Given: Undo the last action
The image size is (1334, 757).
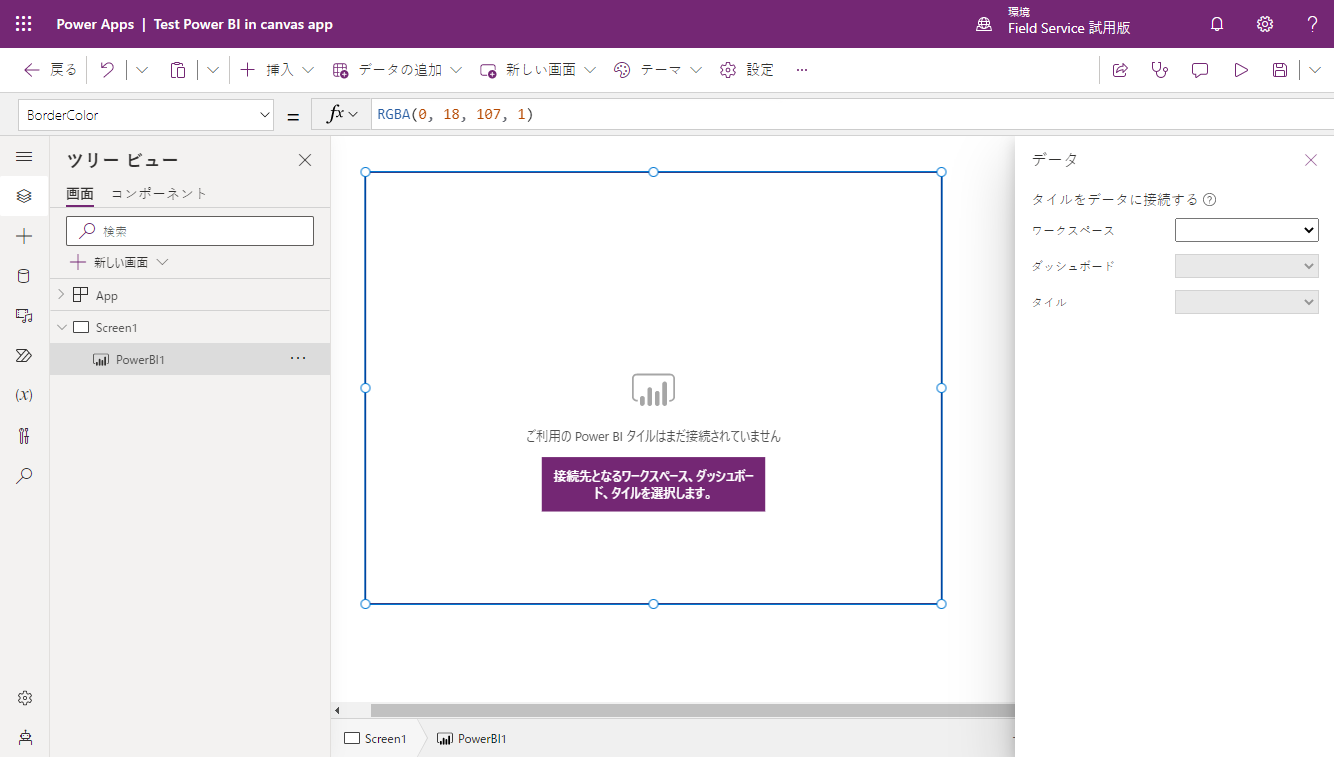Looking at the screenshot, I should 107,70.
